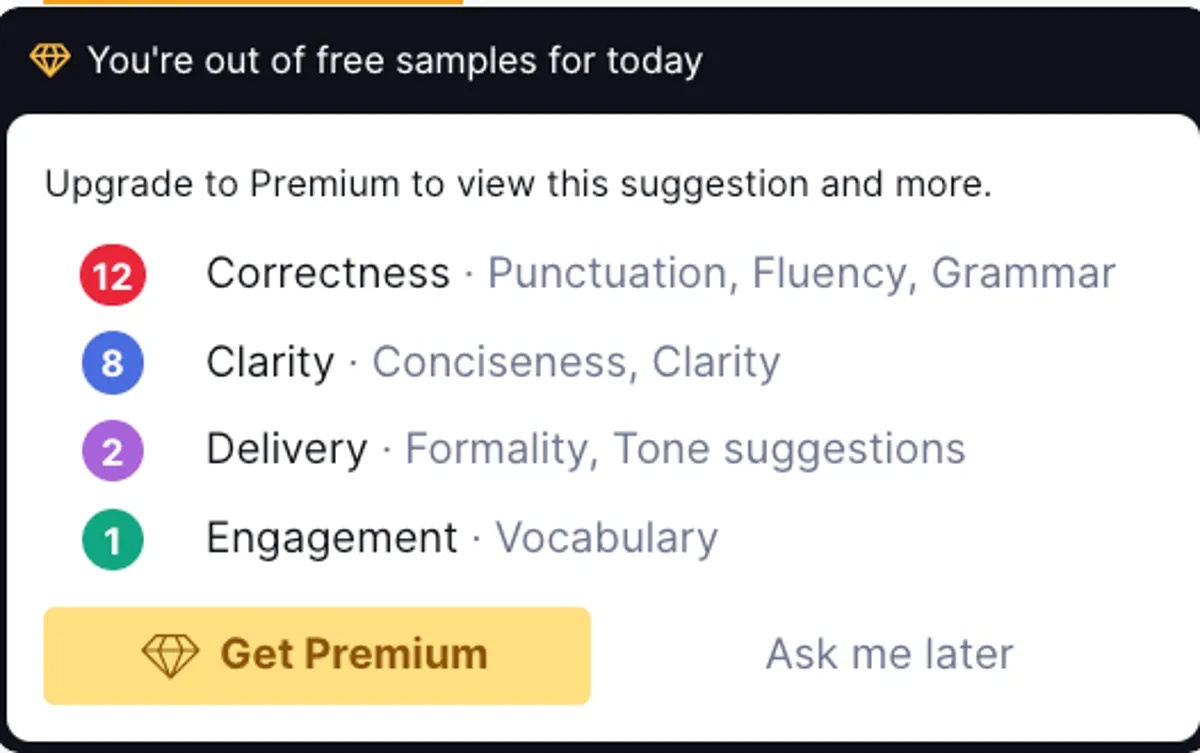
Task: Click the diamond icon in the top banner
Action: point(50,60)
